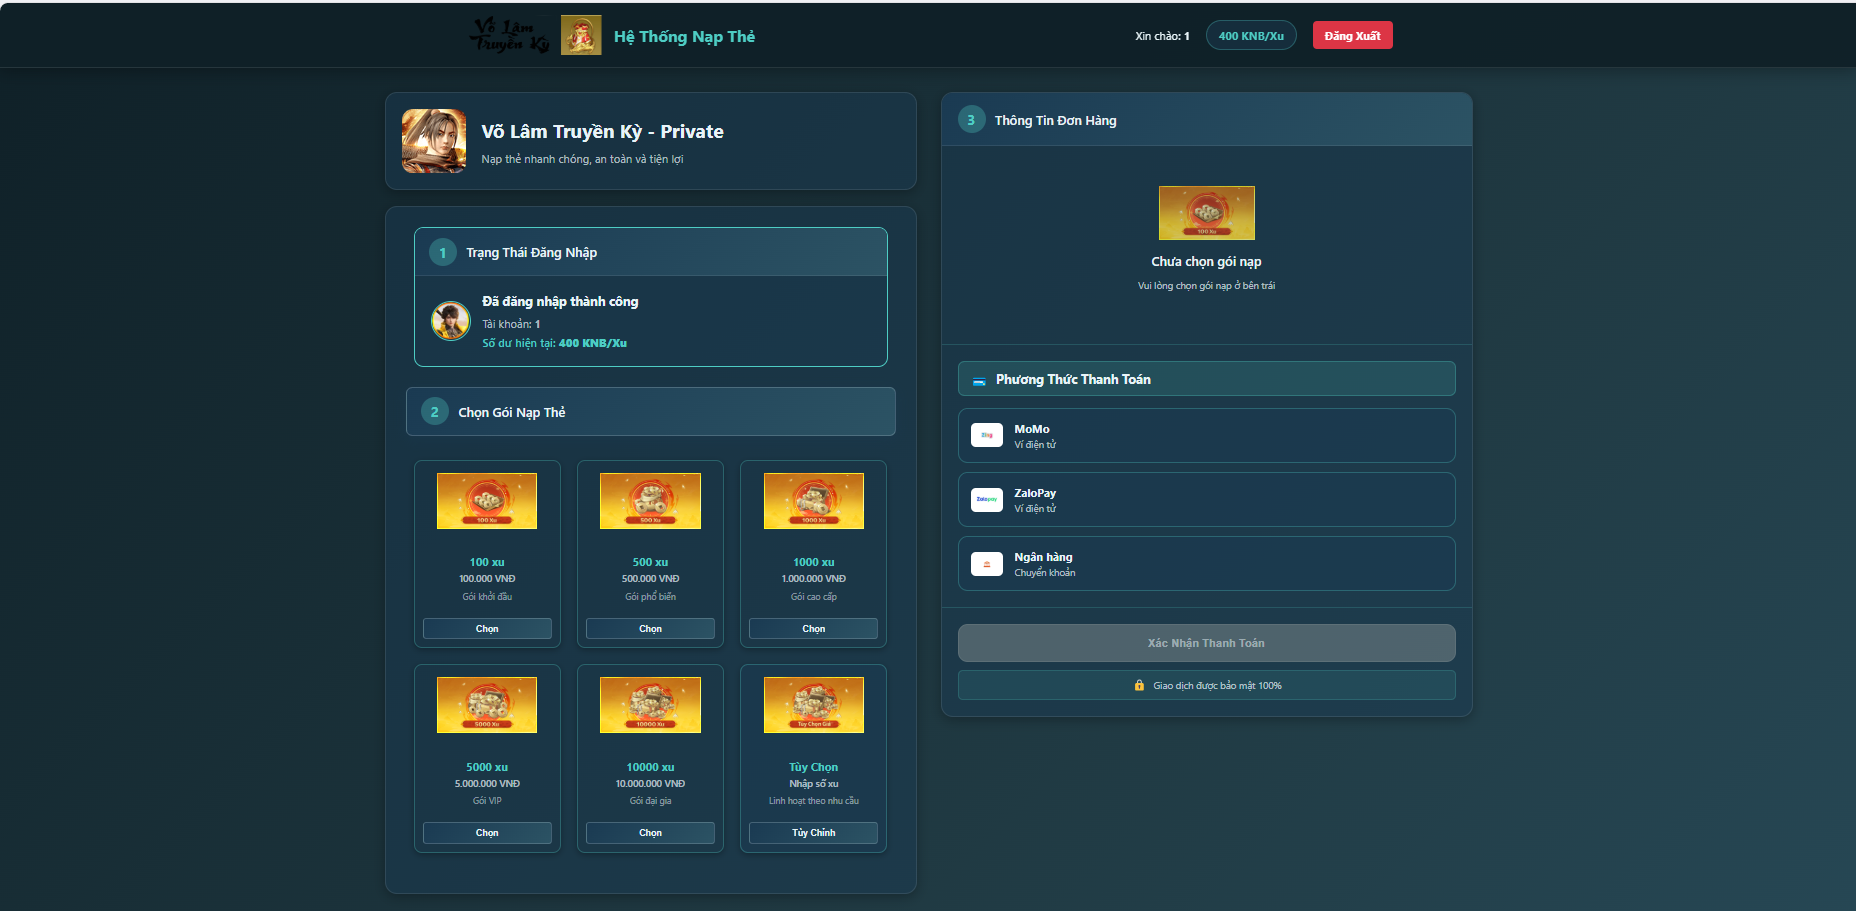Click the padlock security icon

pos(1139,685)
